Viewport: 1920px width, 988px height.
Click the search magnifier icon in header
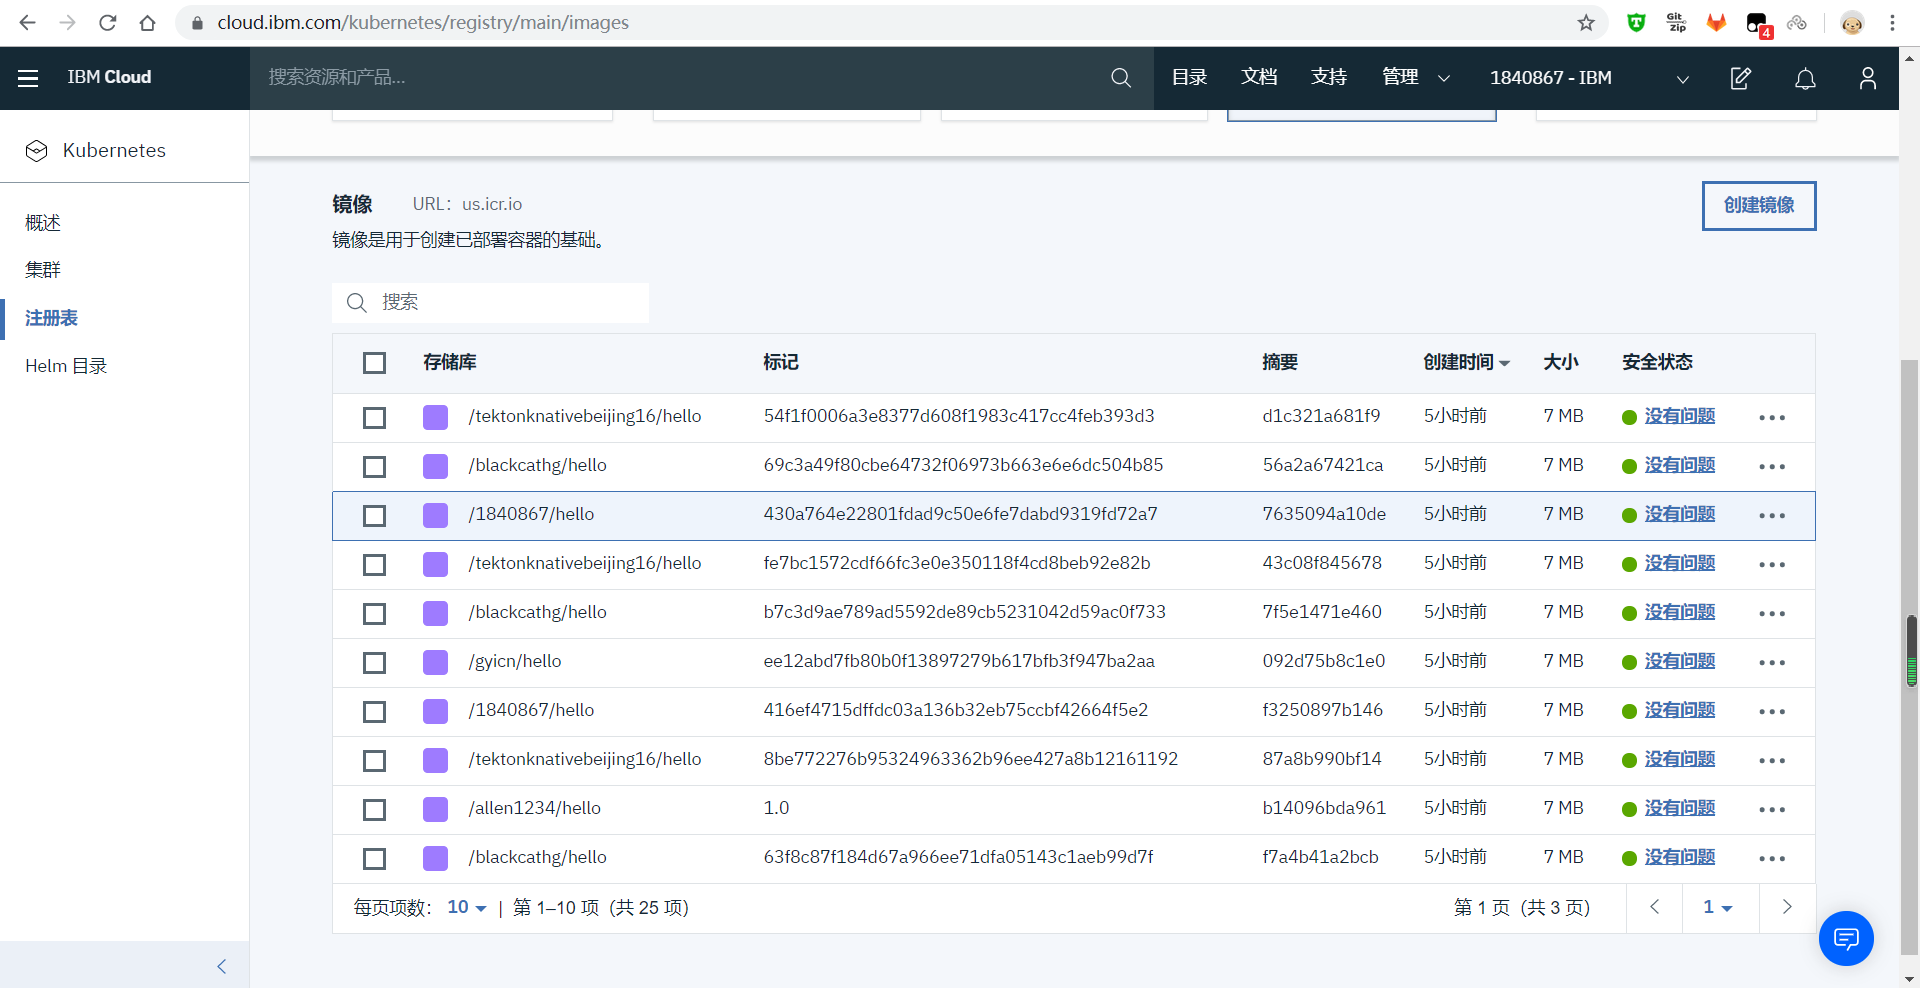click(1121, 78)
